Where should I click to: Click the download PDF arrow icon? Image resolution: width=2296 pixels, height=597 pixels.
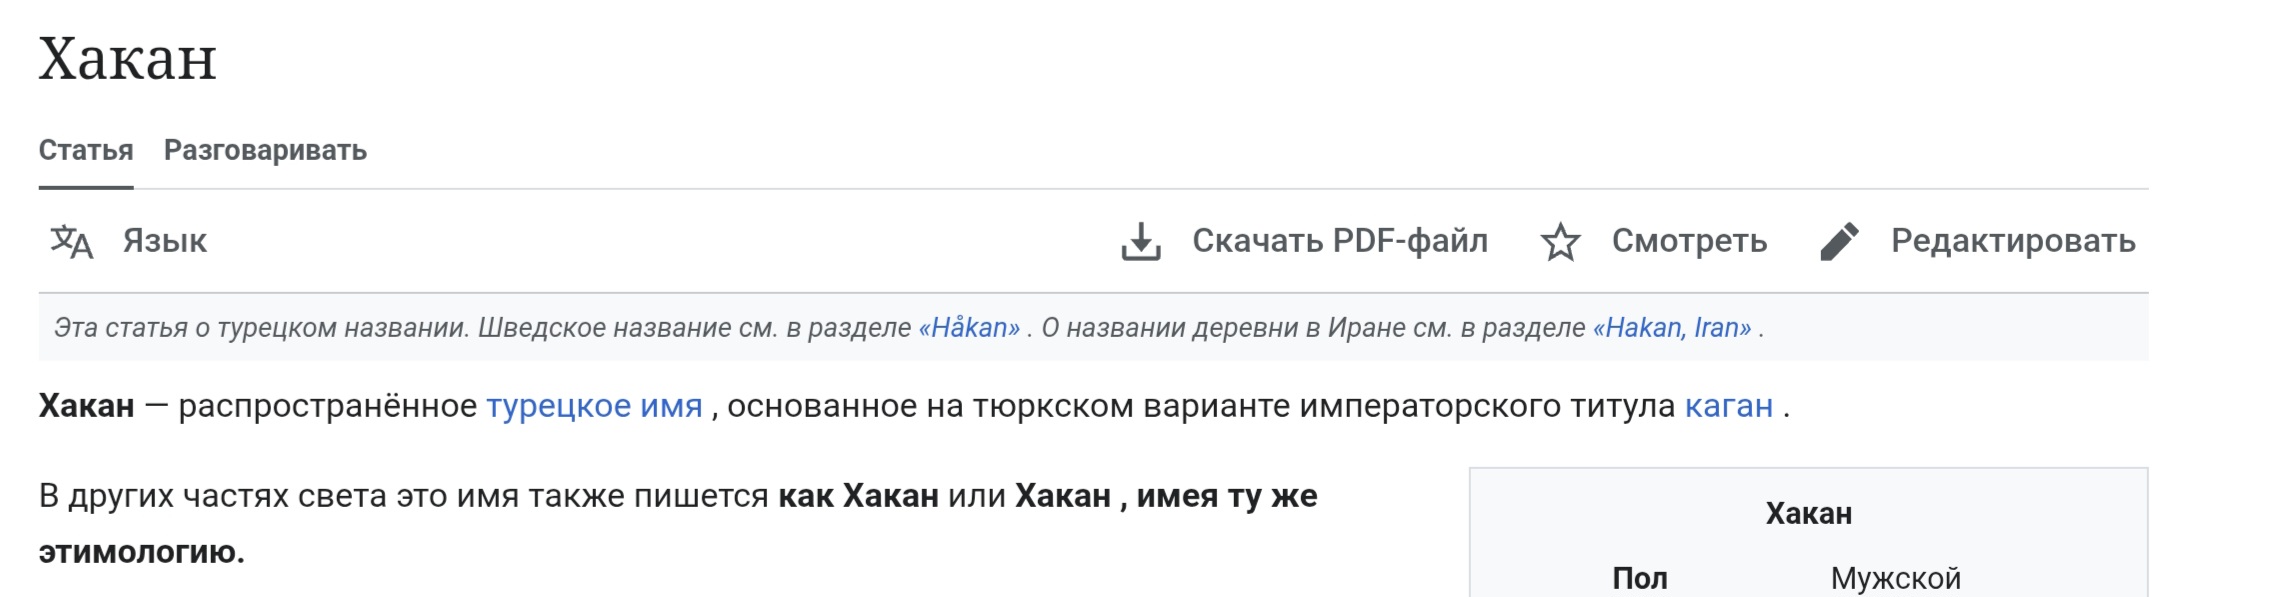click(x=1141, y=241)
